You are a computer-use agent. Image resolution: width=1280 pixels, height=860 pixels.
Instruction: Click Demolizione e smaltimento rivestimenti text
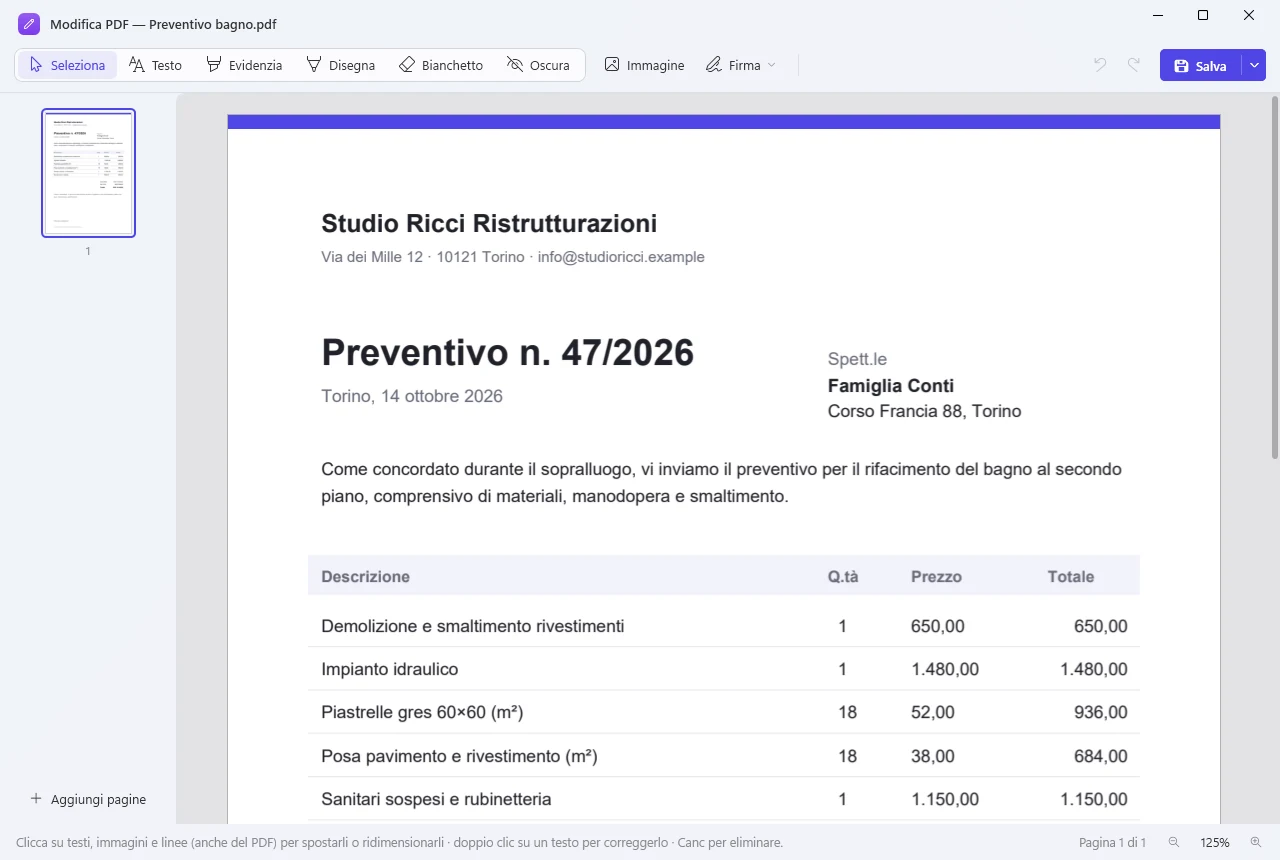pyautogui.click(x=472, y=626)
